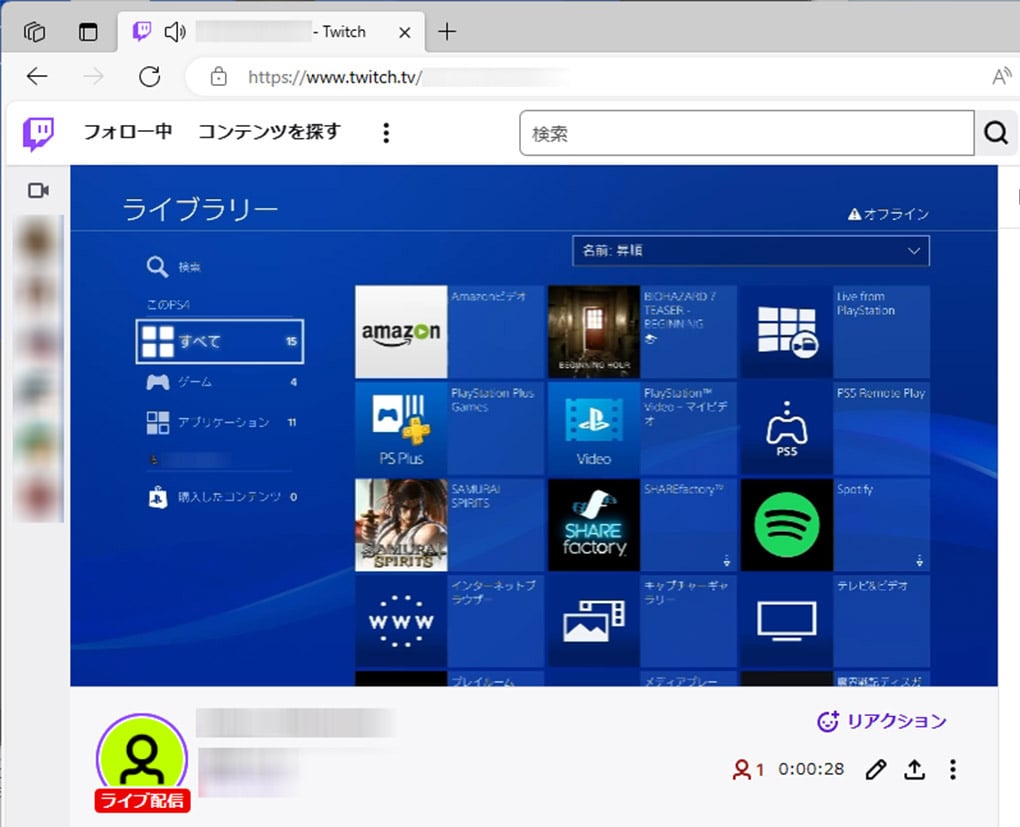Select ゲーム category in library
This screenshot has height=827, width=1020.
coord(221,382)
